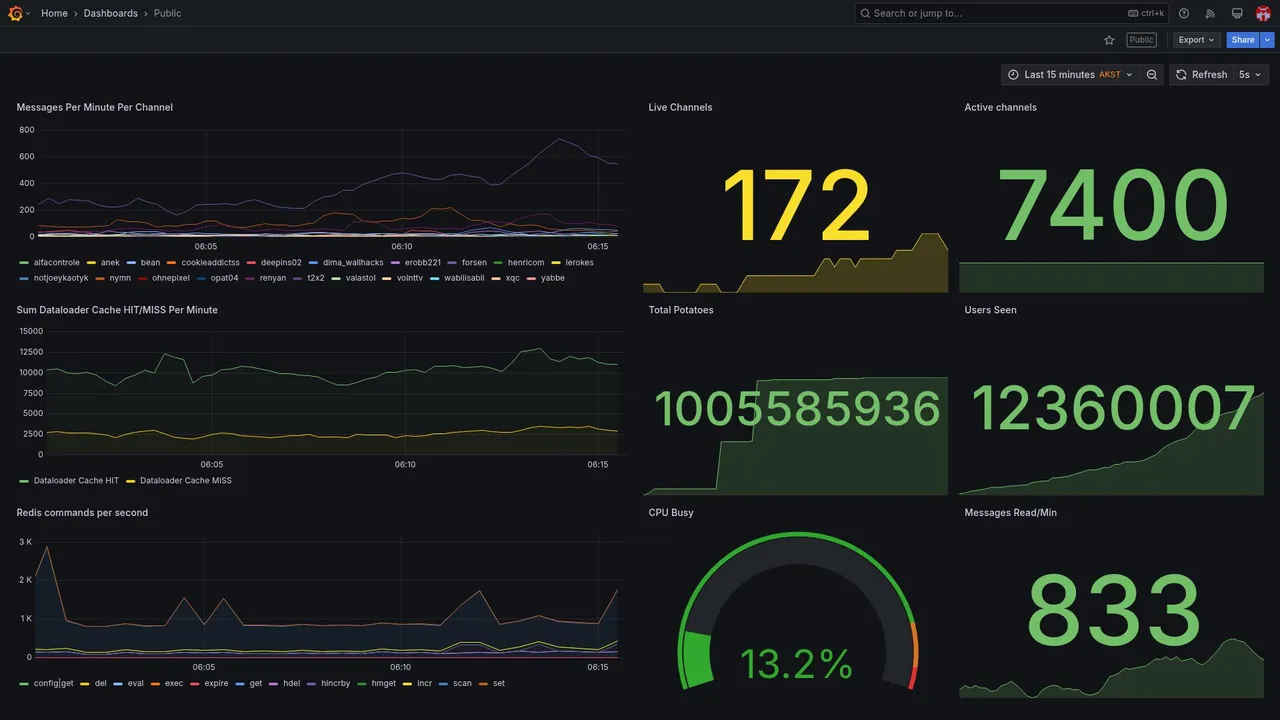The image size is (1280, 720).
Task: Toggle forsen series in legend
Action: click(474, 263)
